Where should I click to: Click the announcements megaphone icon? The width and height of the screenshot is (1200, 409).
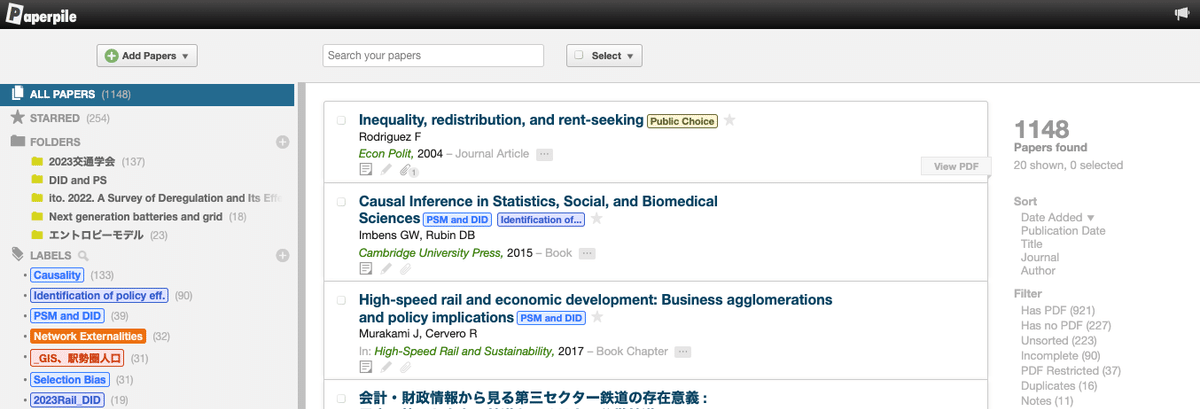(x=1182, y=13)
